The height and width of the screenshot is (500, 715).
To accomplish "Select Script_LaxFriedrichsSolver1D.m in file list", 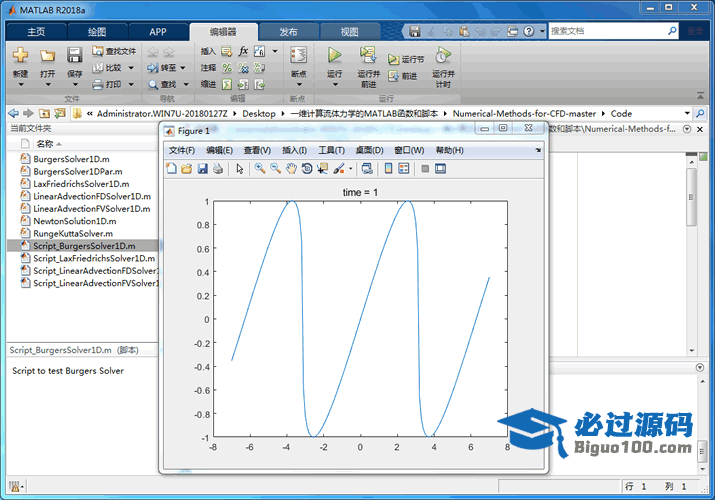I will click(x=93, y=258).
